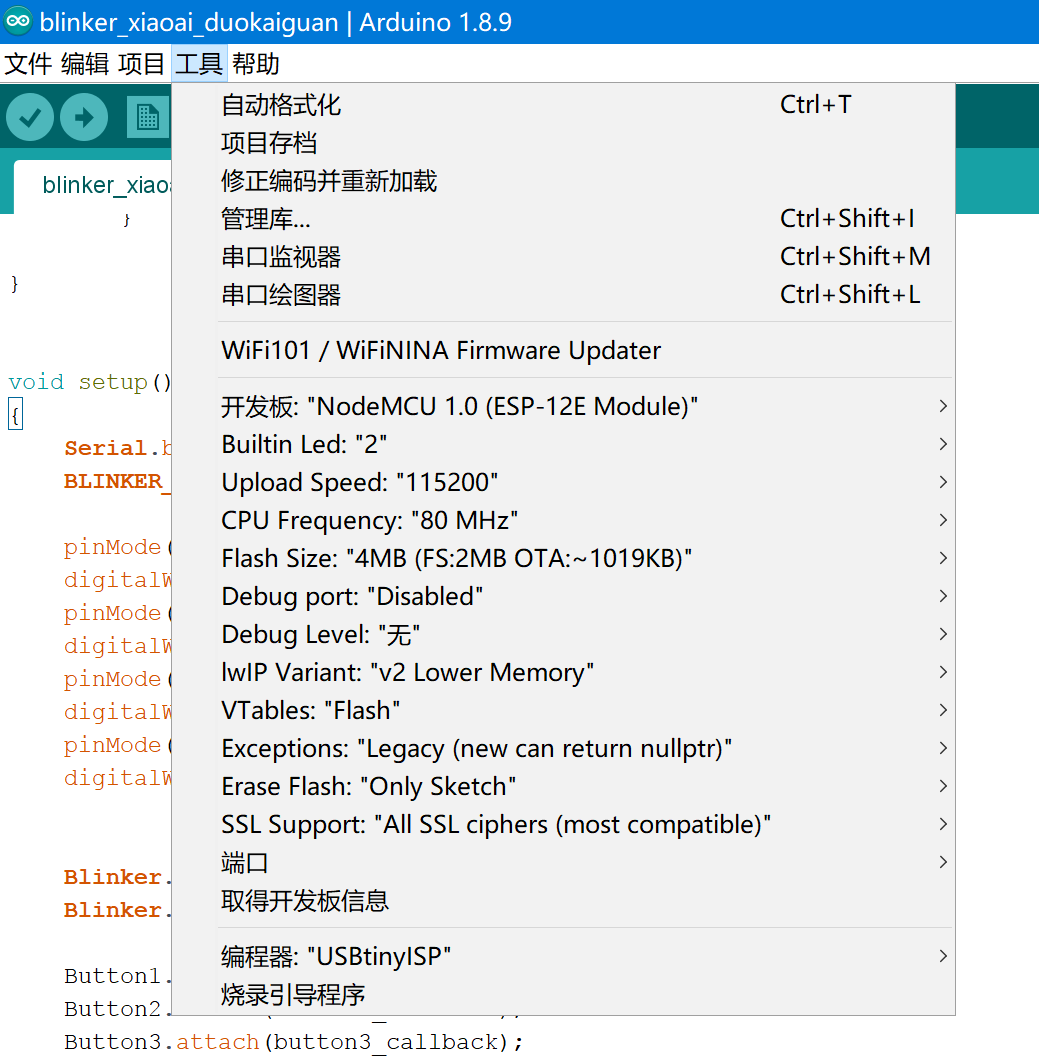The image size is (1039, 1060).
Task: Open the 编辑 menu
Action: (x=84, y=64)
